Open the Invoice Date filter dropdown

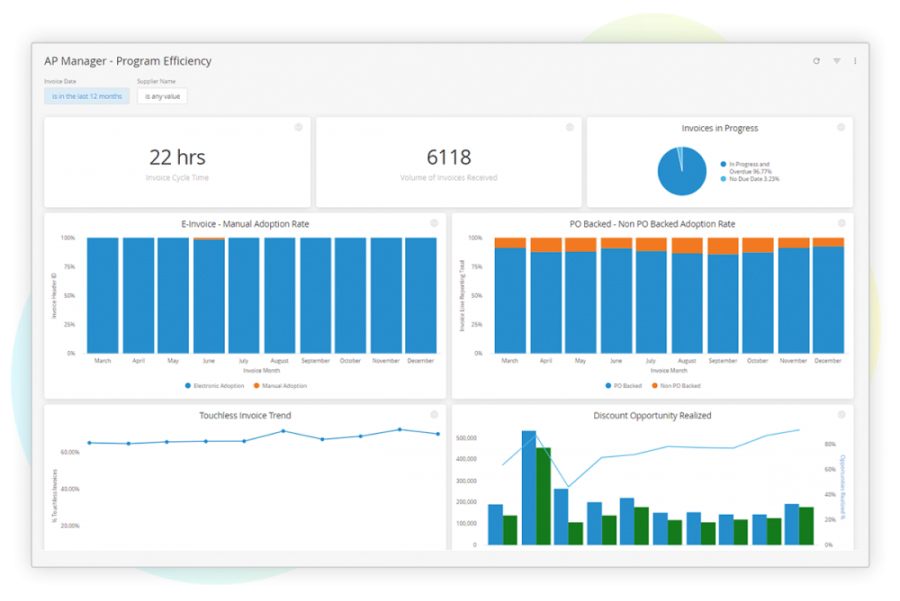click(87, 97)
